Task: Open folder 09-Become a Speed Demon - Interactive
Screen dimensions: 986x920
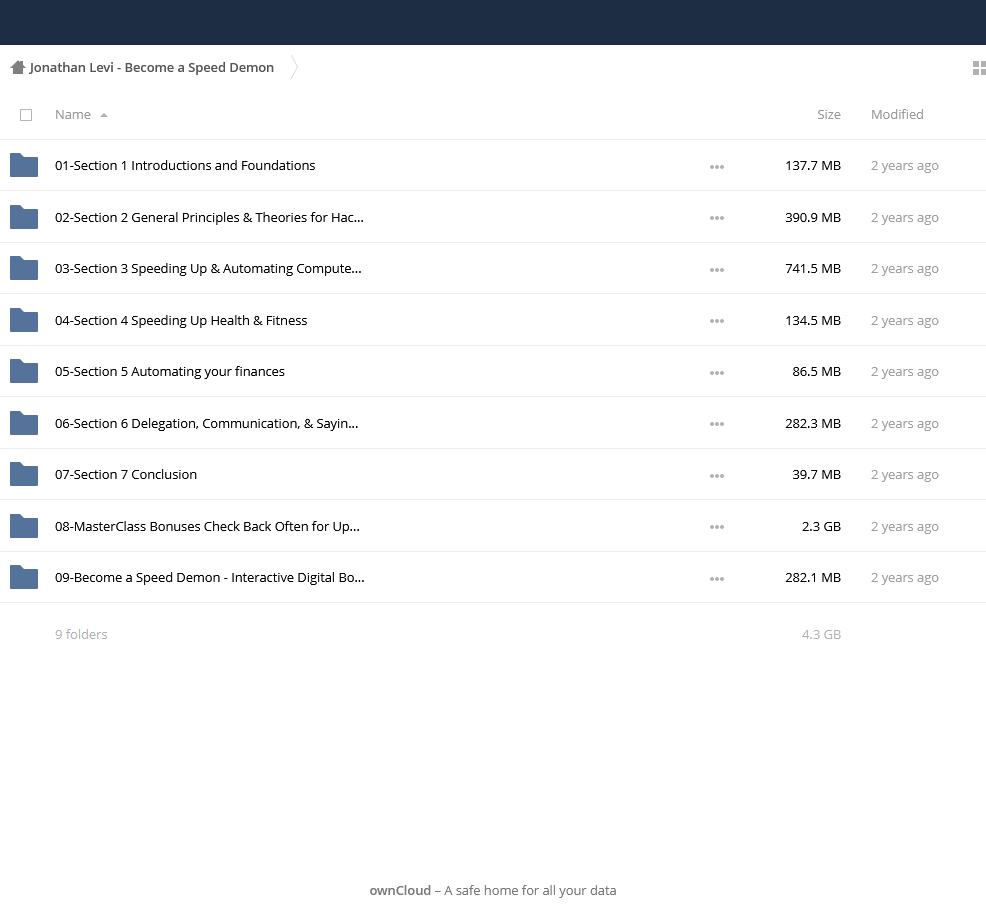Action: point(209,577)
